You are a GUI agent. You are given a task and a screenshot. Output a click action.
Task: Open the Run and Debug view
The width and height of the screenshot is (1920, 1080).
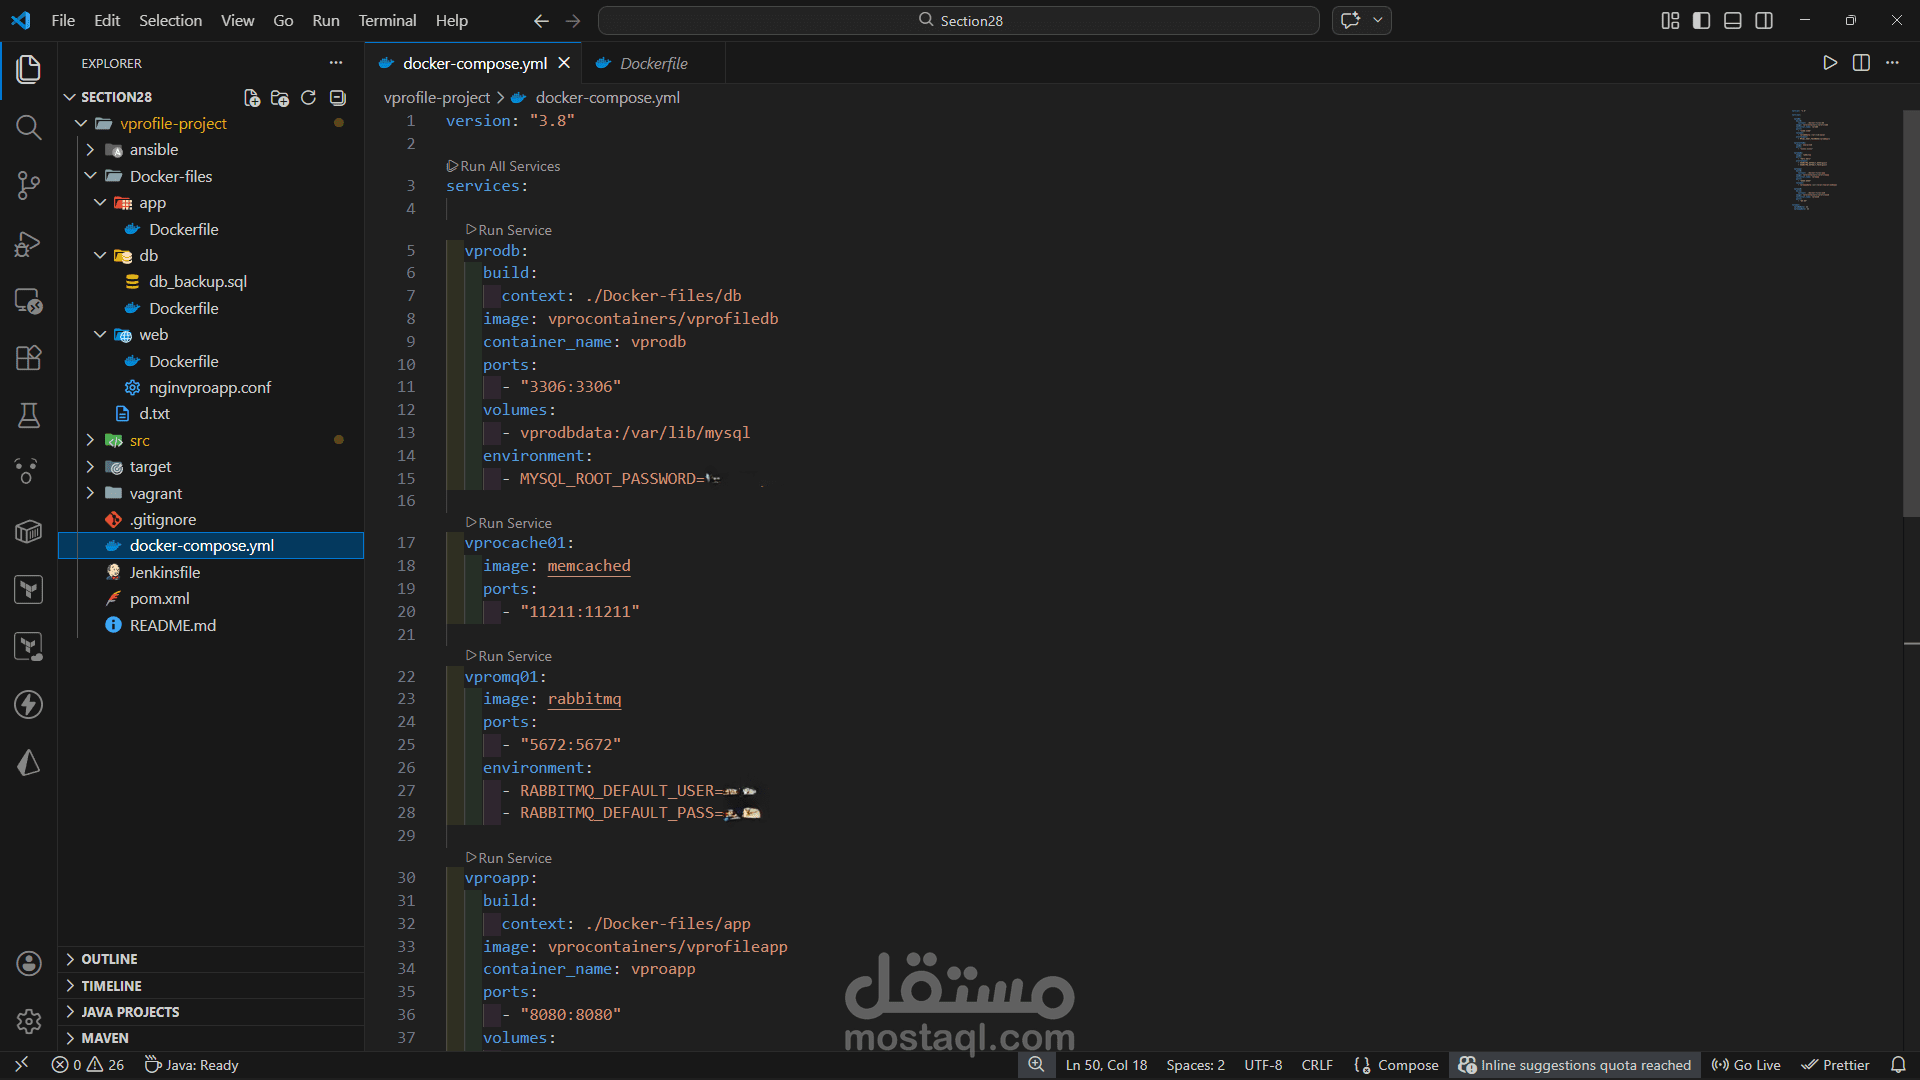[28, 243]
